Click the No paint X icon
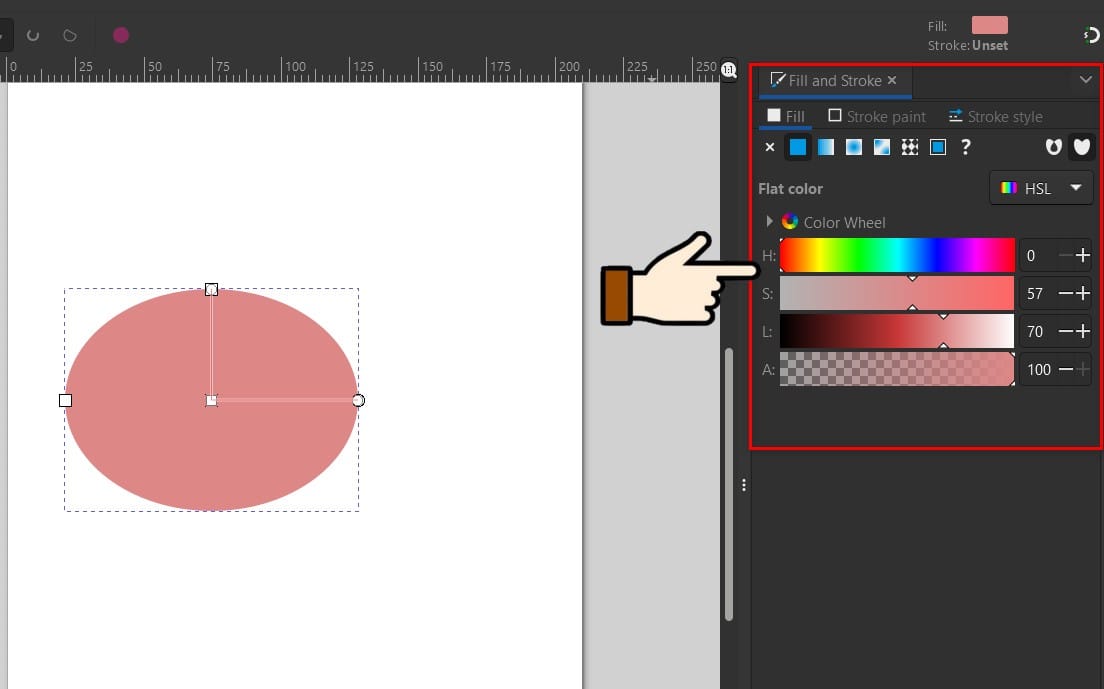1104x689 pixels. (x=770, y=147)
